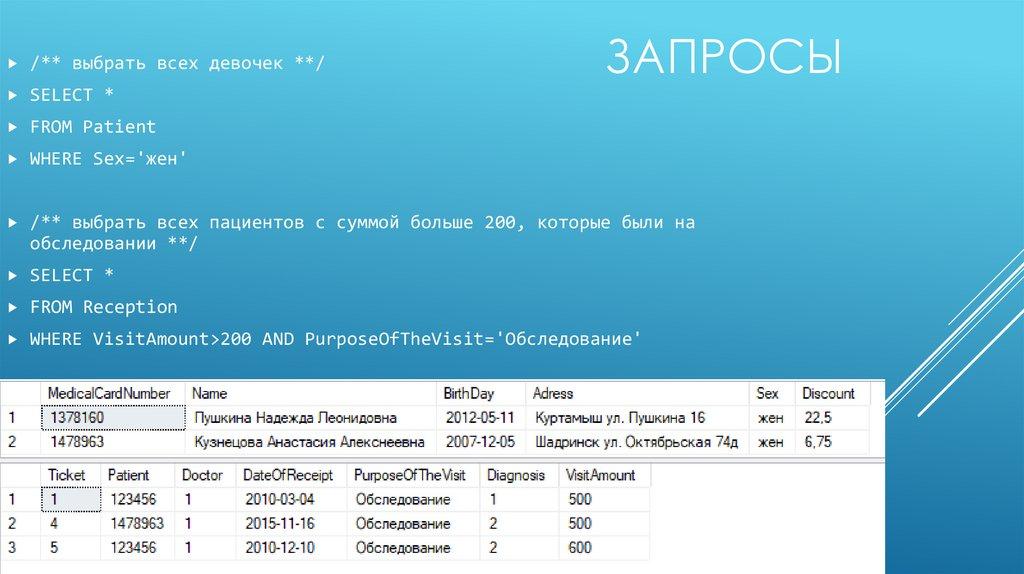Click the WHERE Sex='жен' query line
The height and width of the screenshot is (574, 1024).
click(x=108, y=158)
